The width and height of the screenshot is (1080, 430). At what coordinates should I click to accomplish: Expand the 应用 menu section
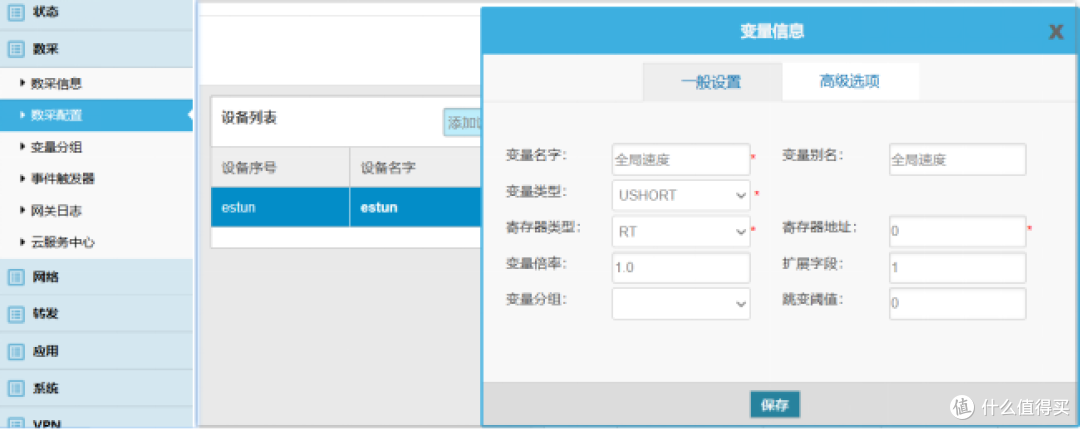point(96,351)
